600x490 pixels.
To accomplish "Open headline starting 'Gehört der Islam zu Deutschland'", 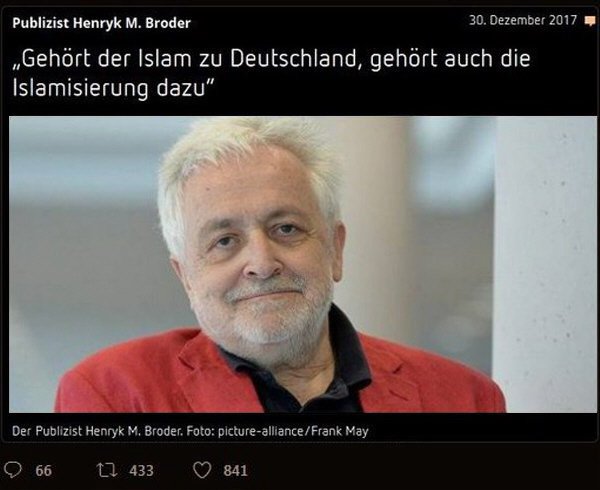I will [x=271, y=73].
